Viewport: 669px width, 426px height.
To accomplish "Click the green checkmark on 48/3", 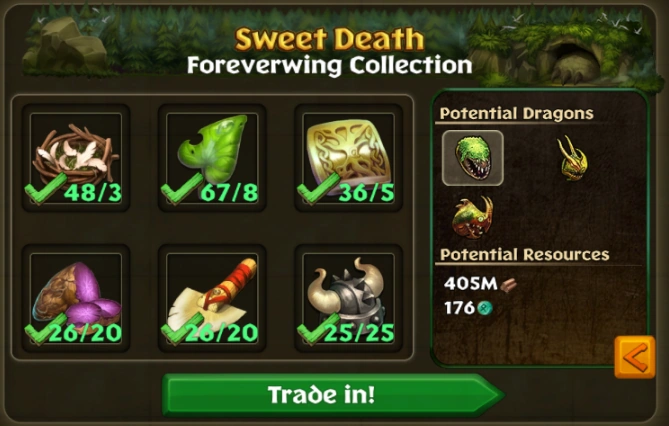I will 45,189.
